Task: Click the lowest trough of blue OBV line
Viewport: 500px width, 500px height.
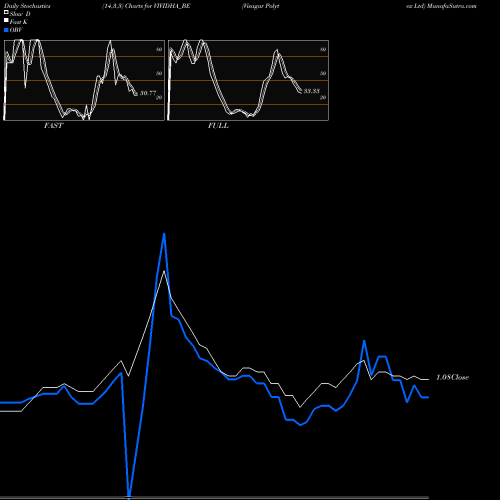Action: [x=129, y=497]
